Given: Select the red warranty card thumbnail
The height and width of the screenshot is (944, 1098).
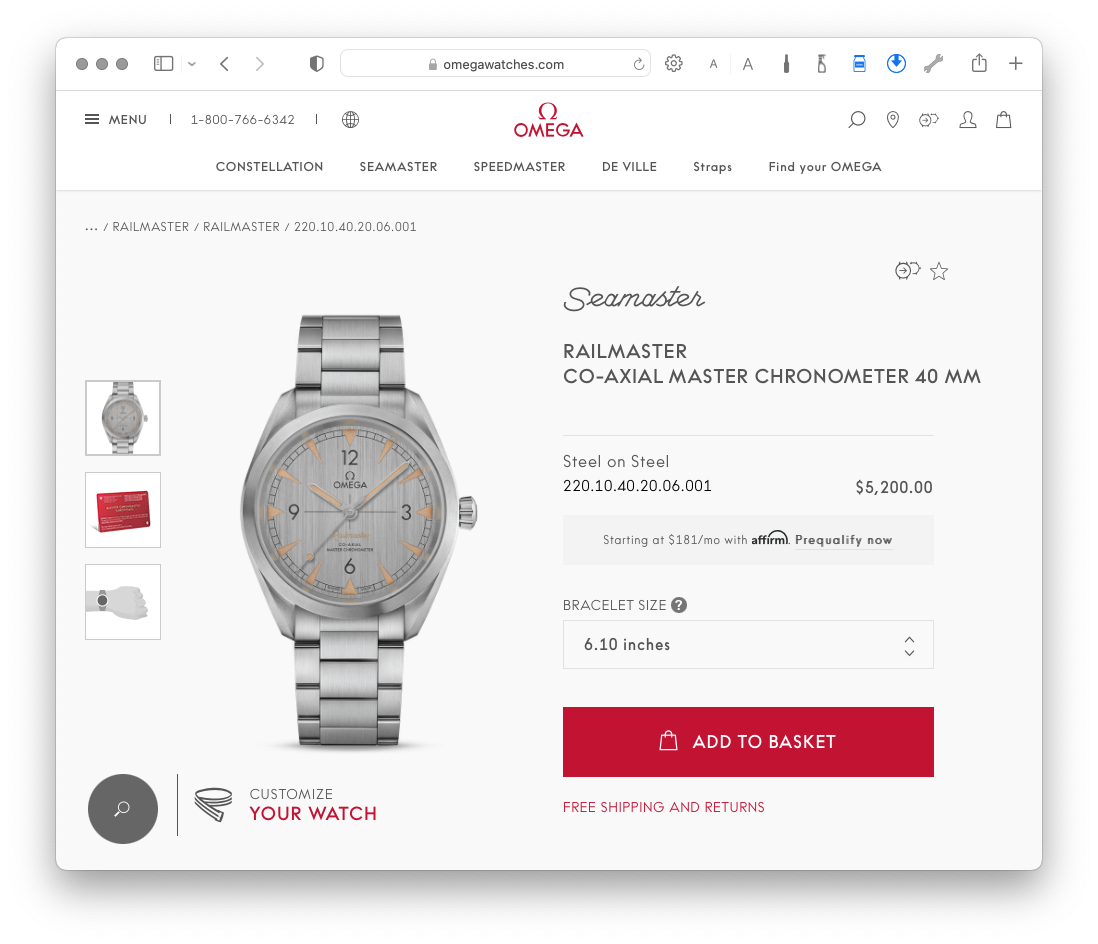Looking at the screenshot, I should [123, 510].
